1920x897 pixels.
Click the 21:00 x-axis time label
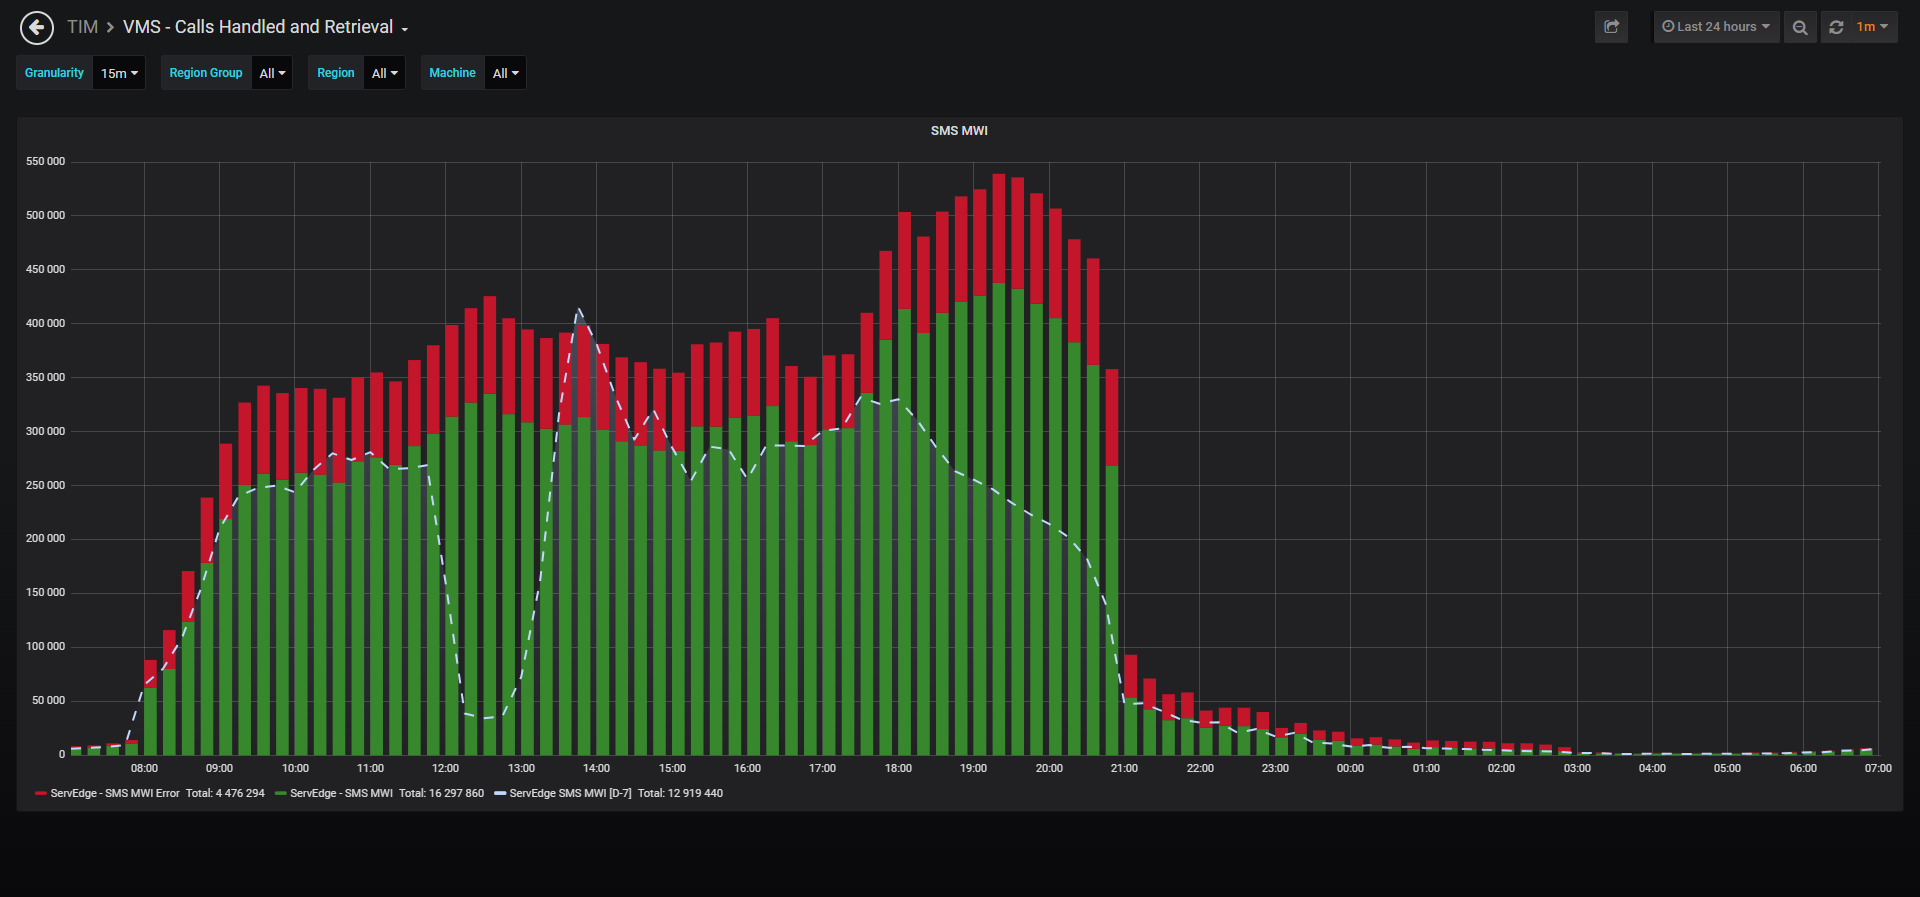click(1124, 768)
